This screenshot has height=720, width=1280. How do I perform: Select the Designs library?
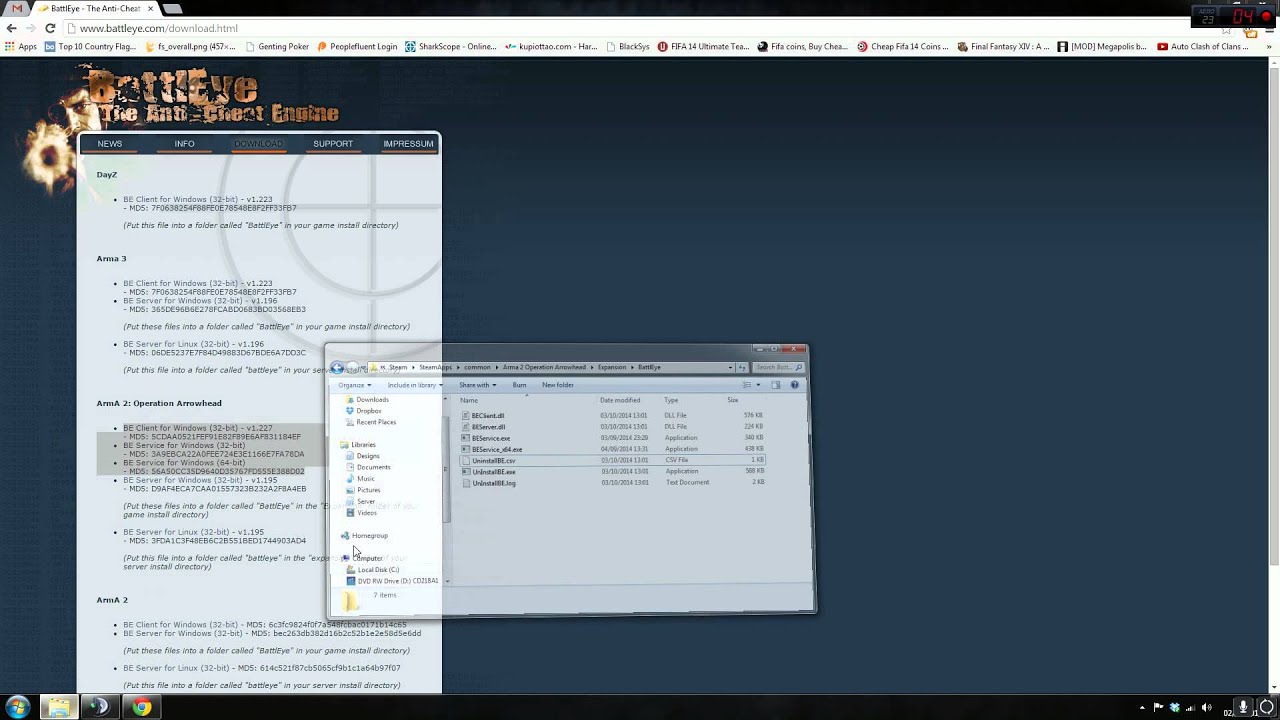point(363,456)
